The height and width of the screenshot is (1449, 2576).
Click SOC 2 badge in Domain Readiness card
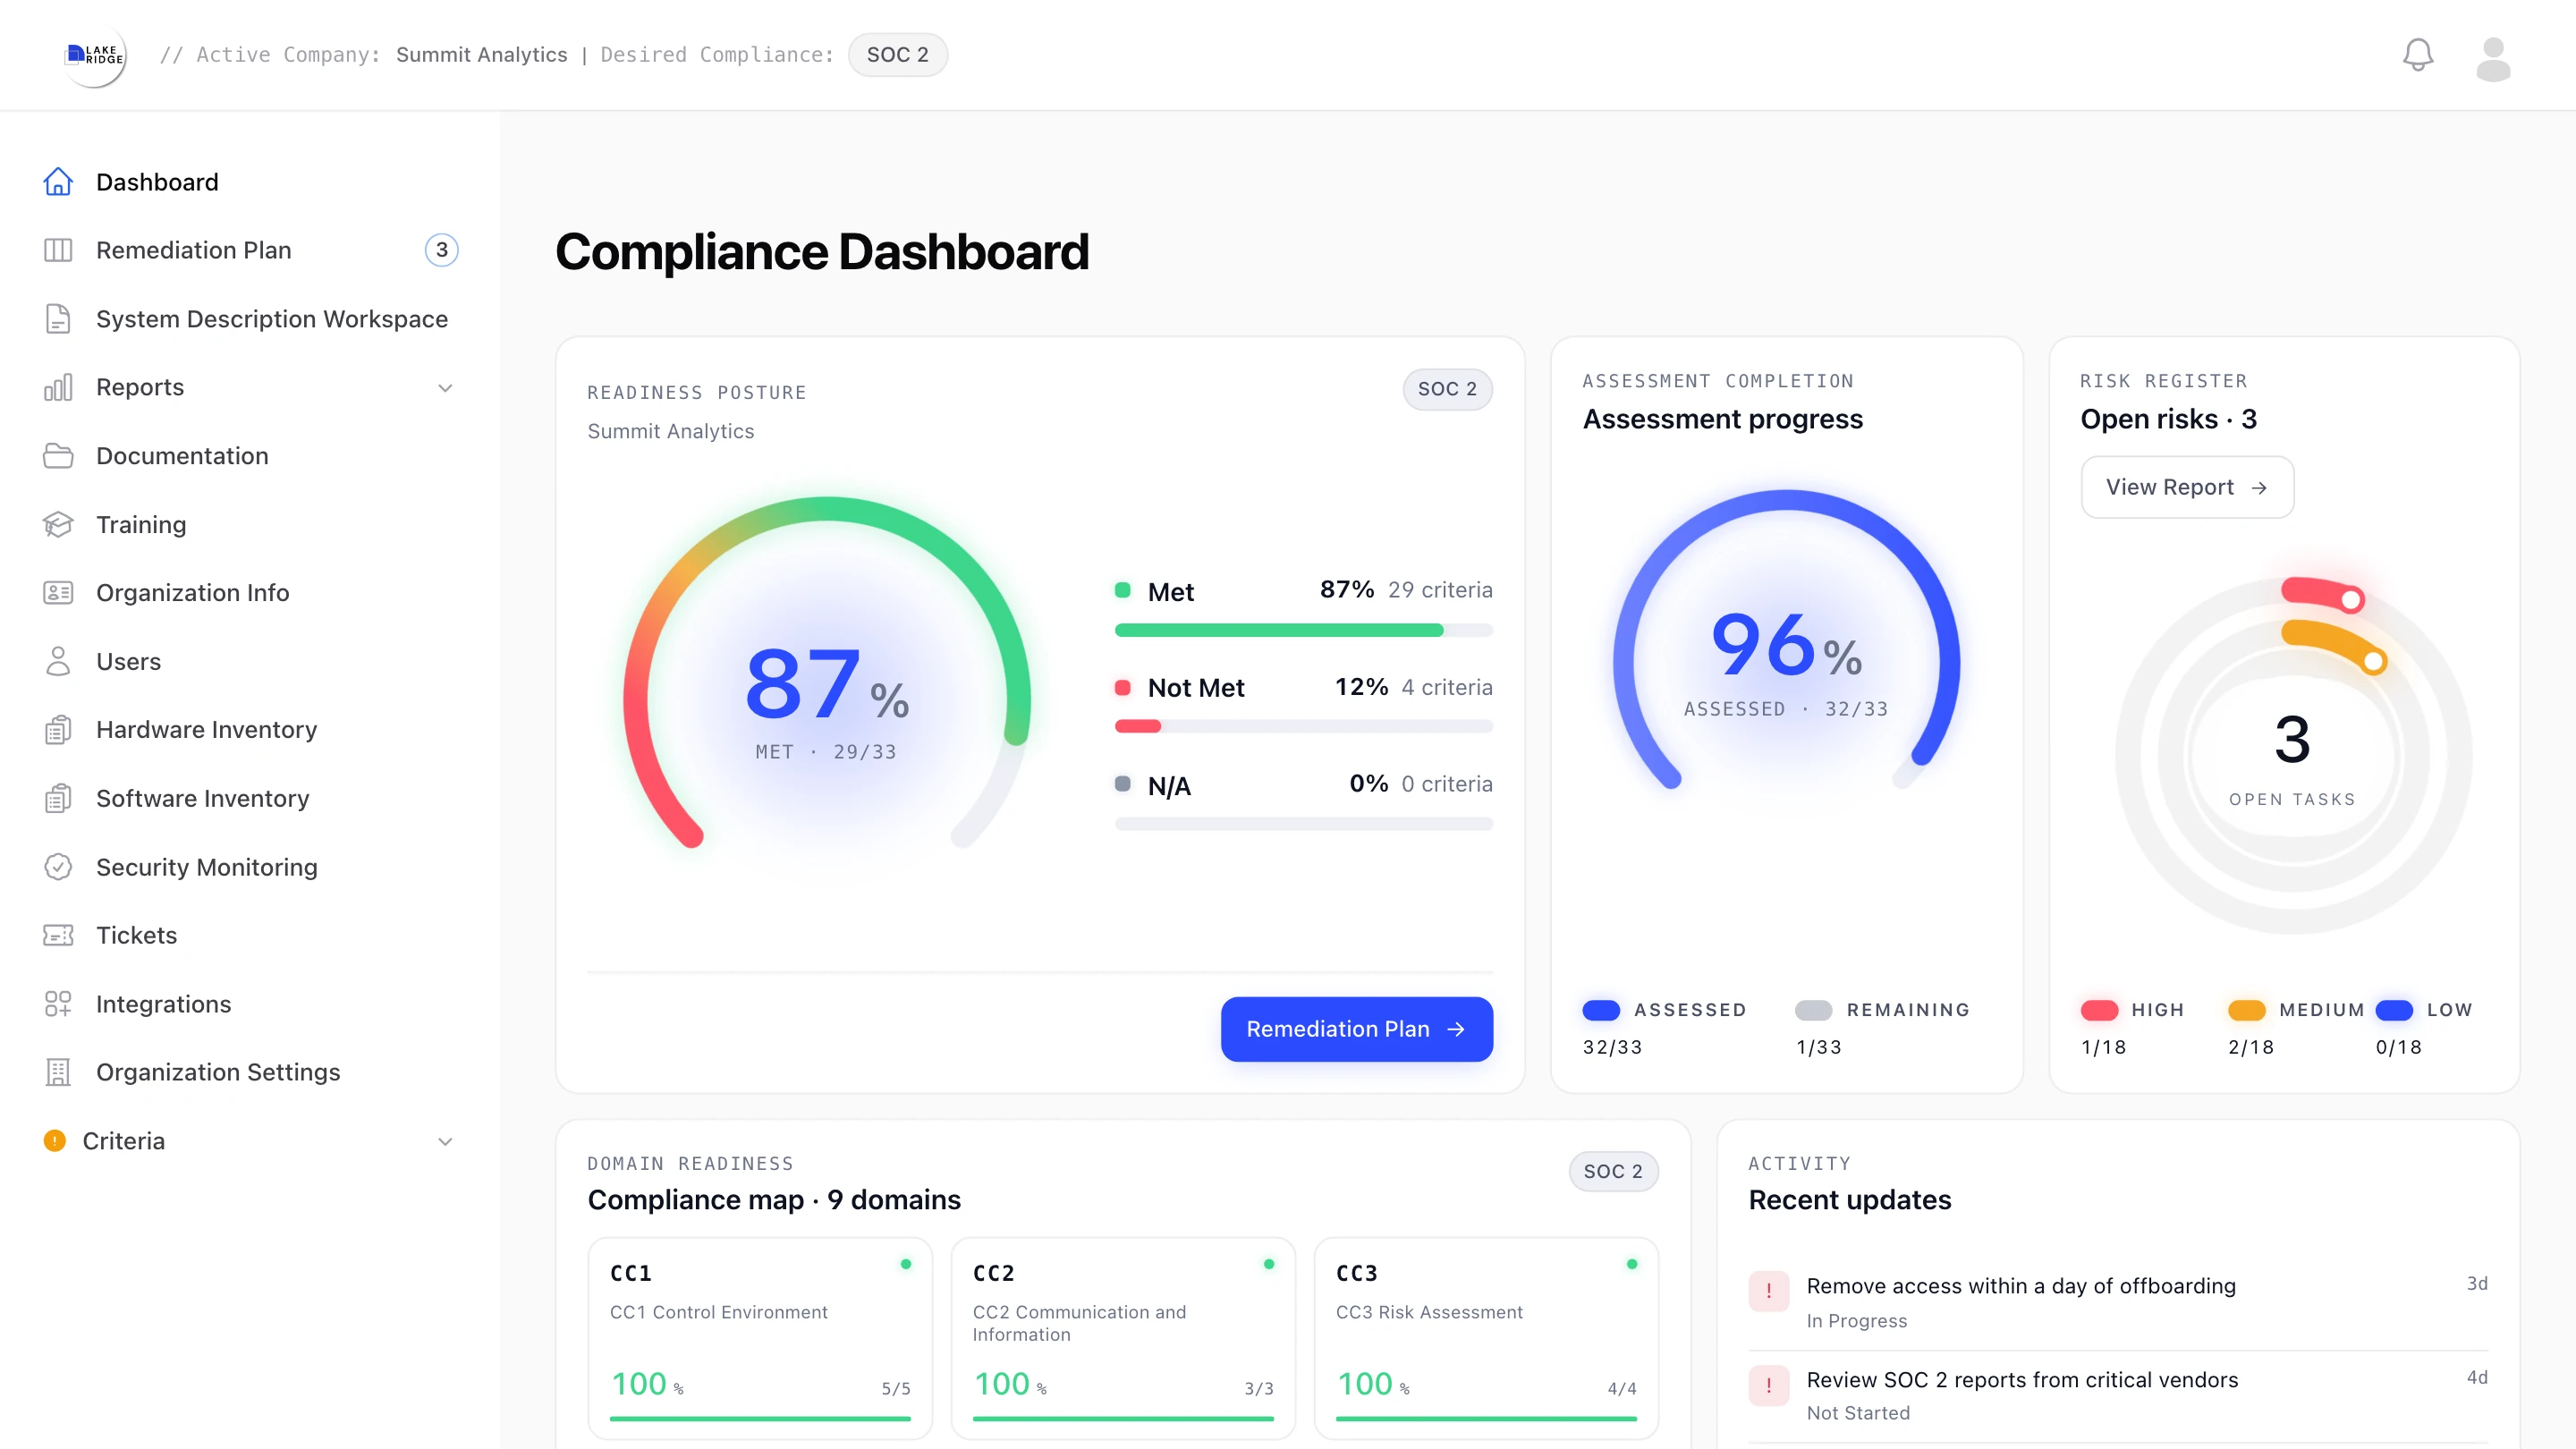coord(1613,1171)
